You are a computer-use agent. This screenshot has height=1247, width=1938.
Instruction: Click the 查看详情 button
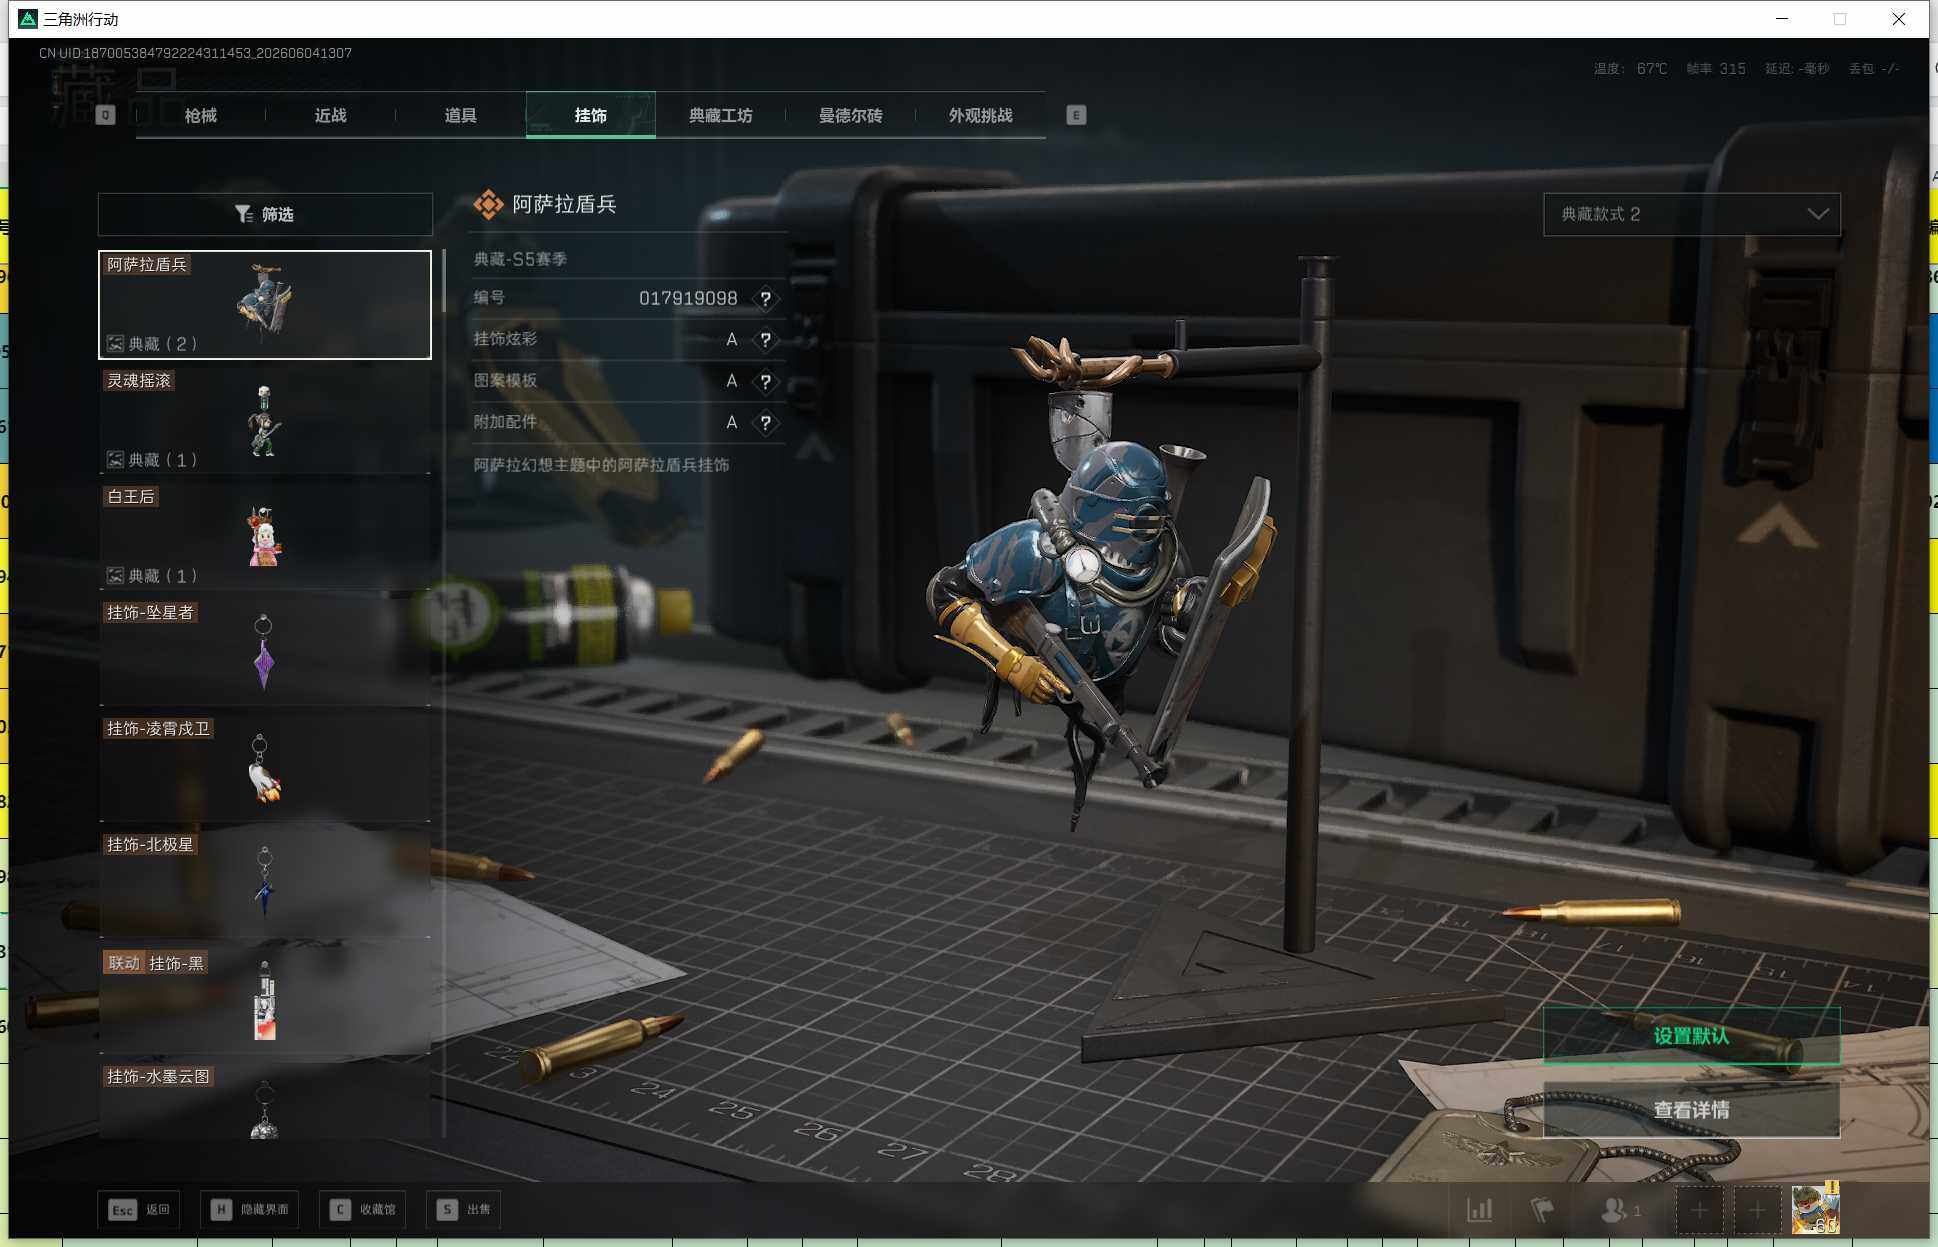pyautogui.click(x=1691, y=1110)
